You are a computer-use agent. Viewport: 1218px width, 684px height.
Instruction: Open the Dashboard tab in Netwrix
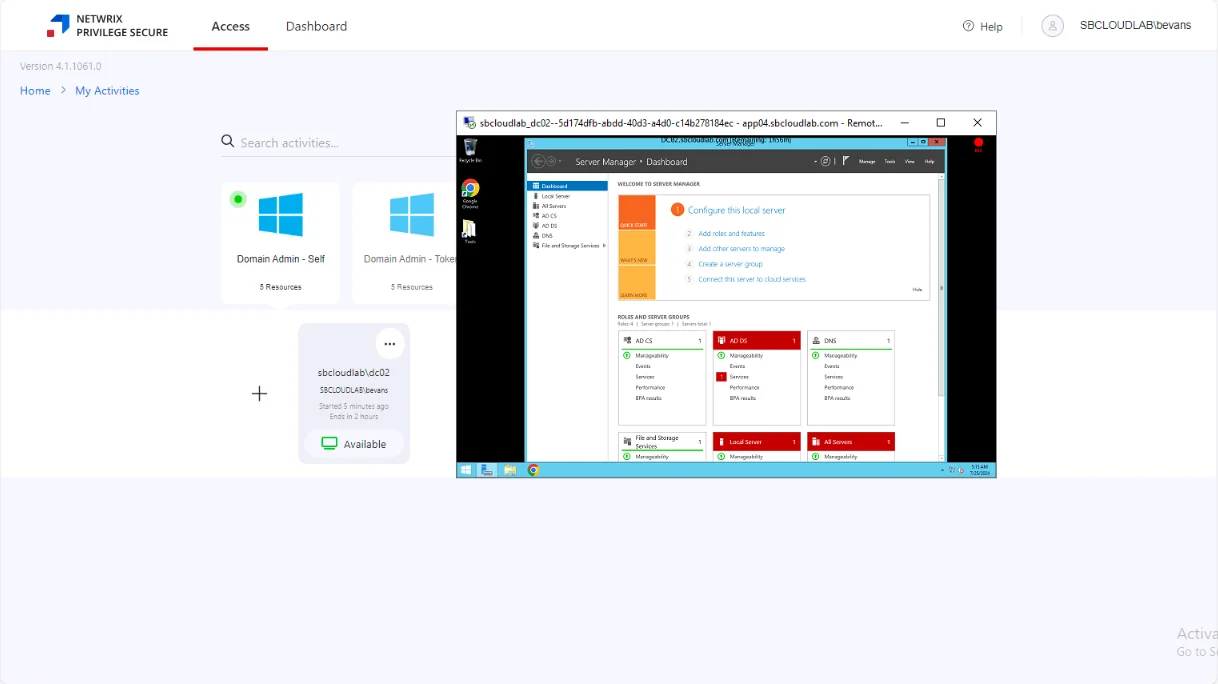[316, 26]
